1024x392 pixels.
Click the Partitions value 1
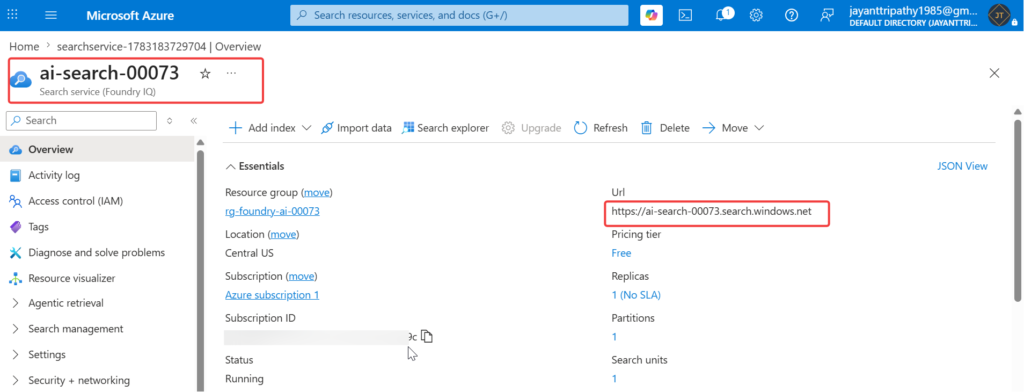[x=614, y=336]
